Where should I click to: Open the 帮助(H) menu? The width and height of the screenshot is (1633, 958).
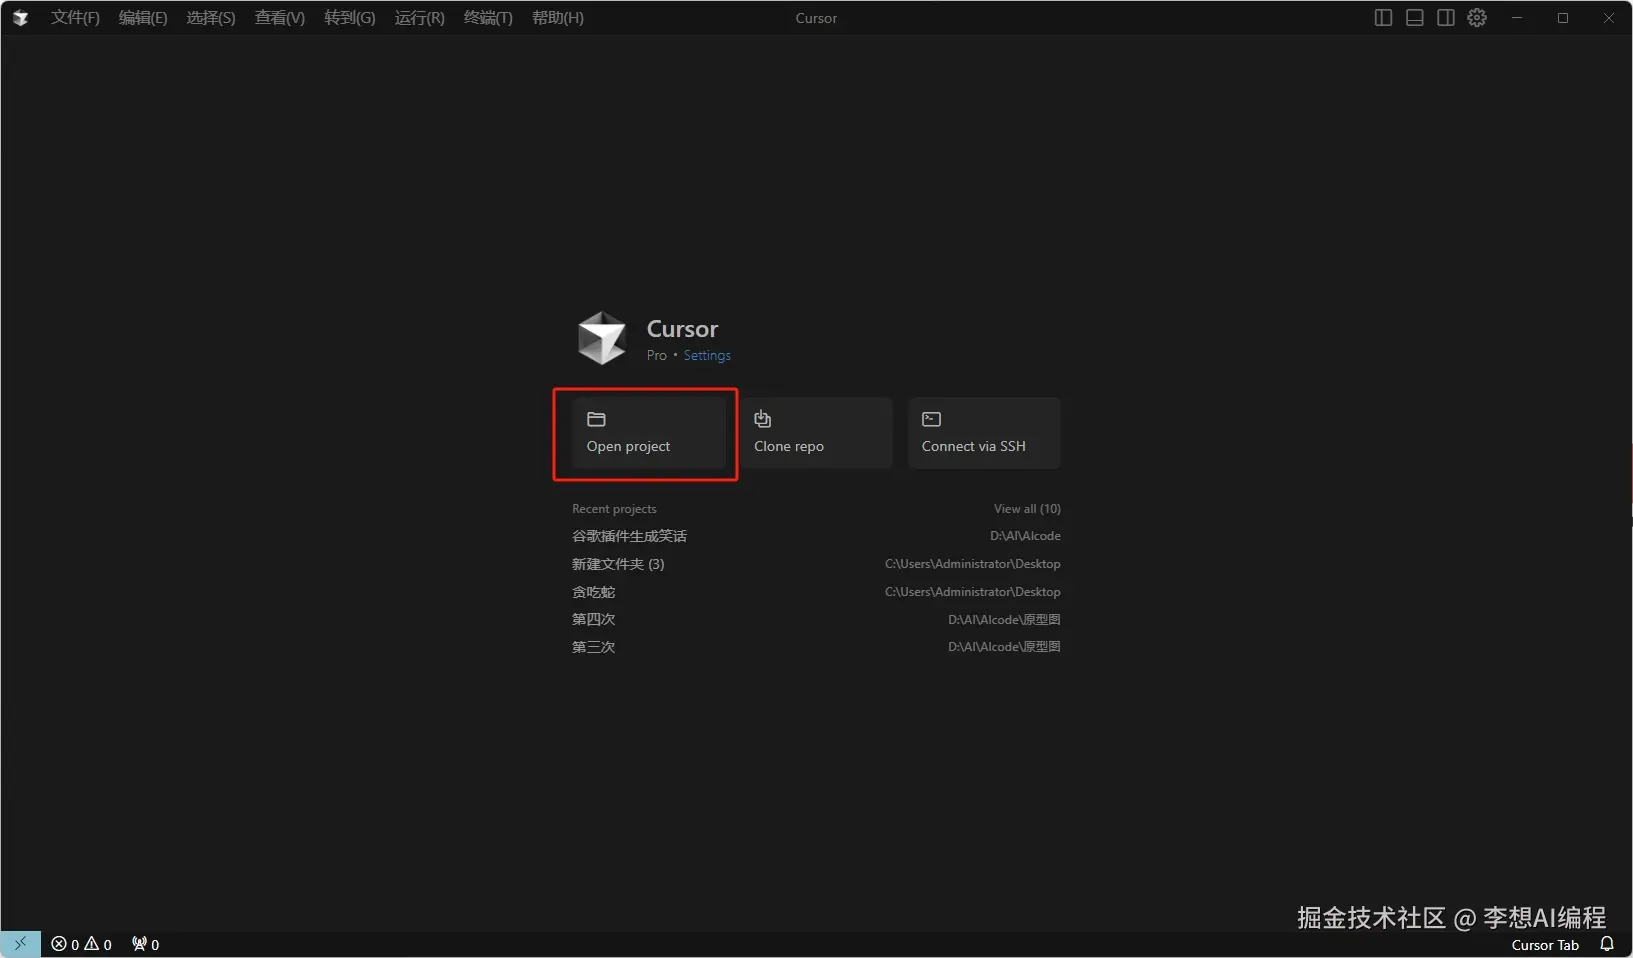pyautogui.click(x=558, y=18)
